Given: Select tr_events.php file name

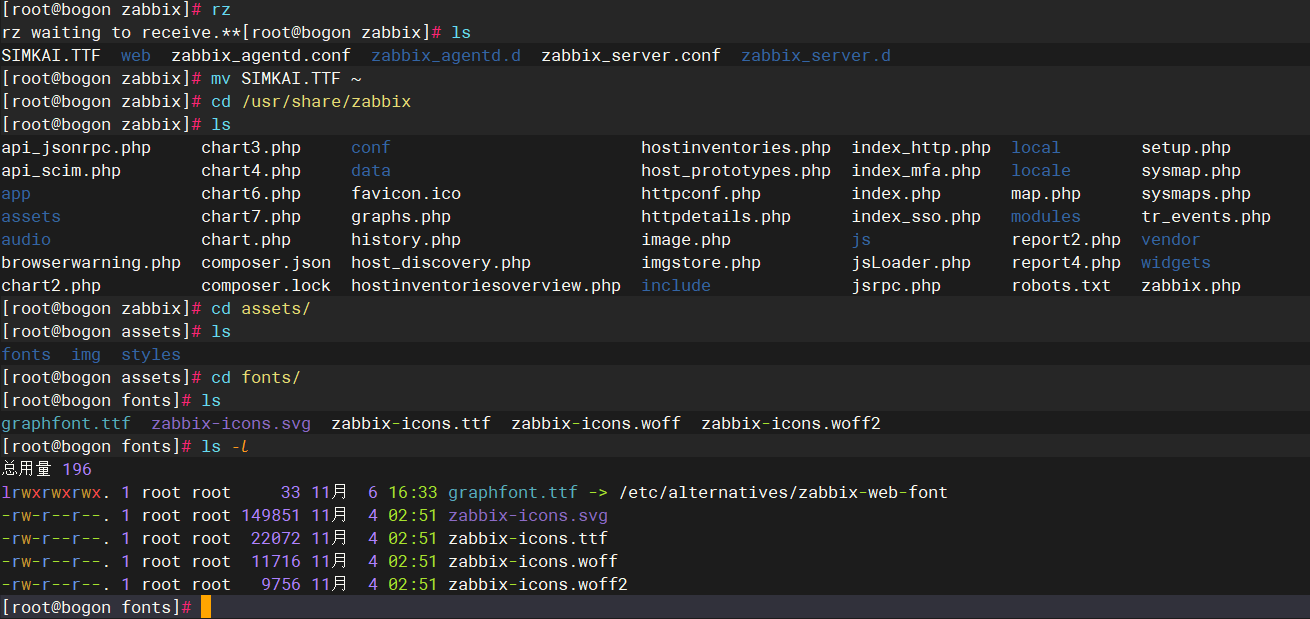Looking at the screenshot, I should point(1206,216).
